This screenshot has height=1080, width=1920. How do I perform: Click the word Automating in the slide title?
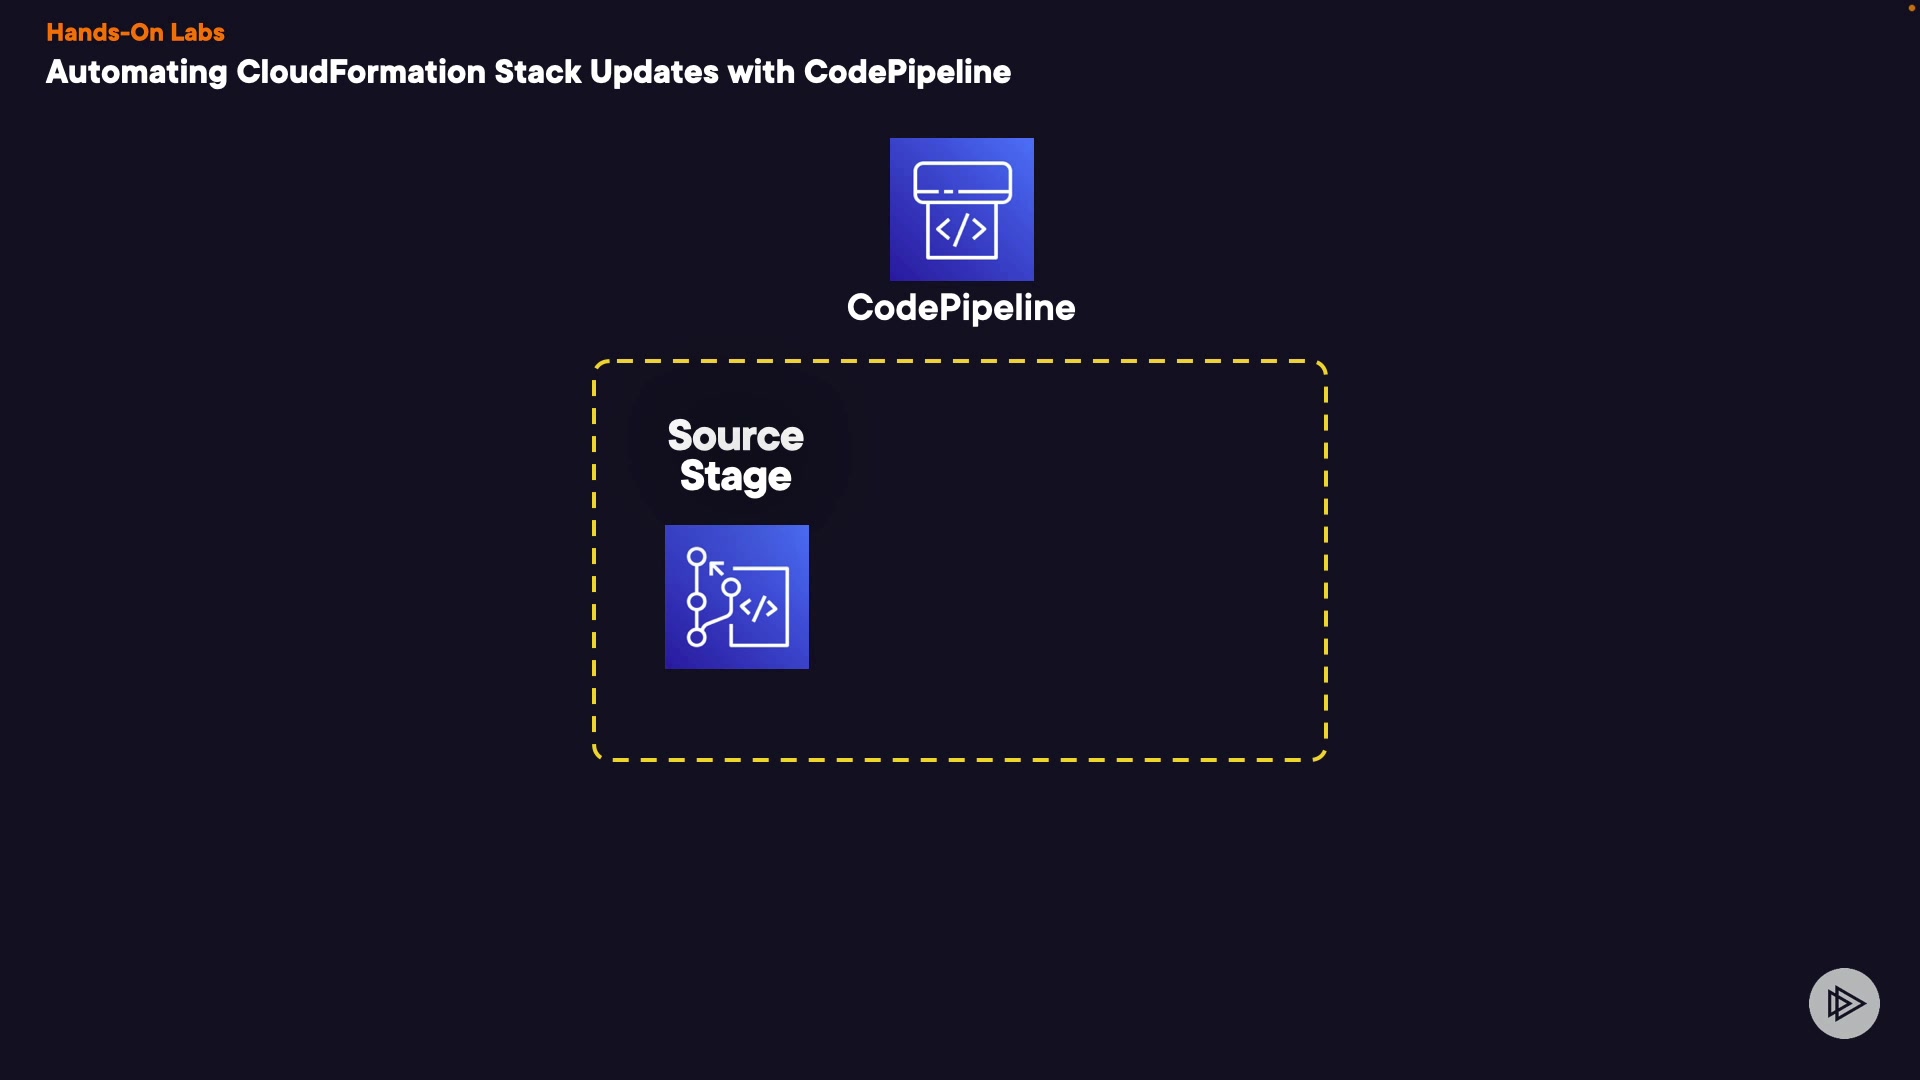(x=137, y=72)
